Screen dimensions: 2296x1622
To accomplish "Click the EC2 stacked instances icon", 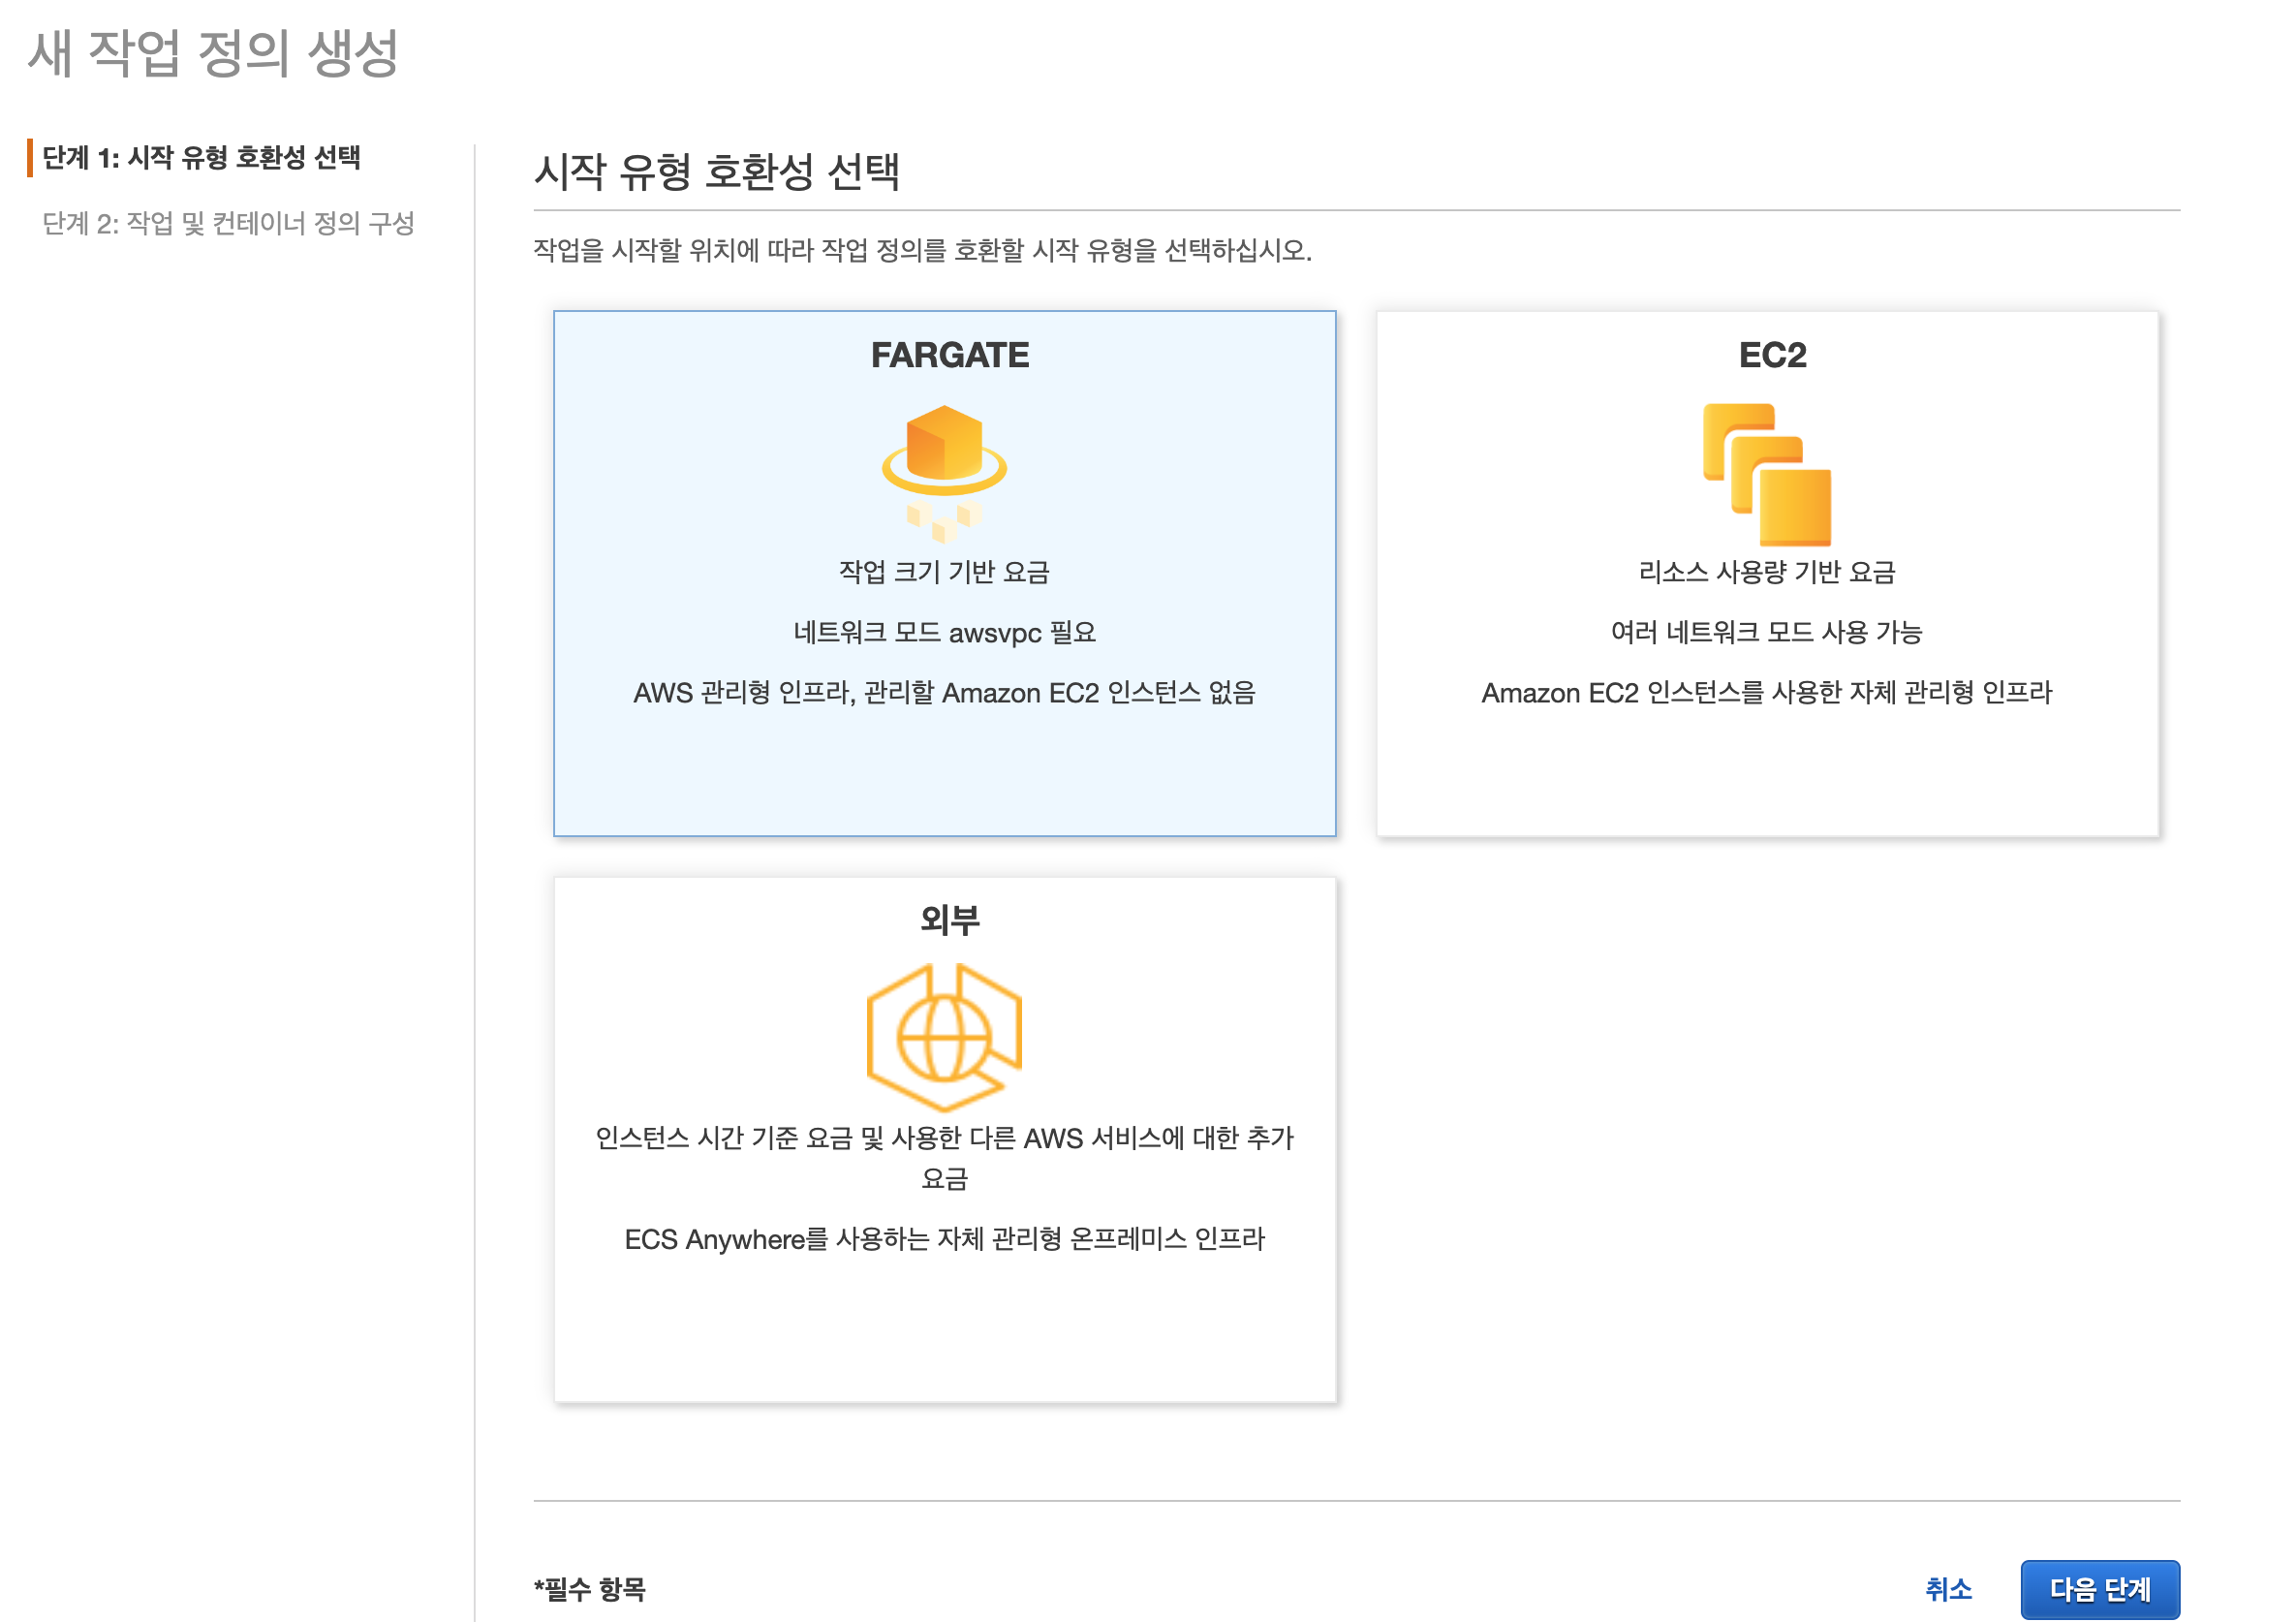I will tap(1767, 474).
